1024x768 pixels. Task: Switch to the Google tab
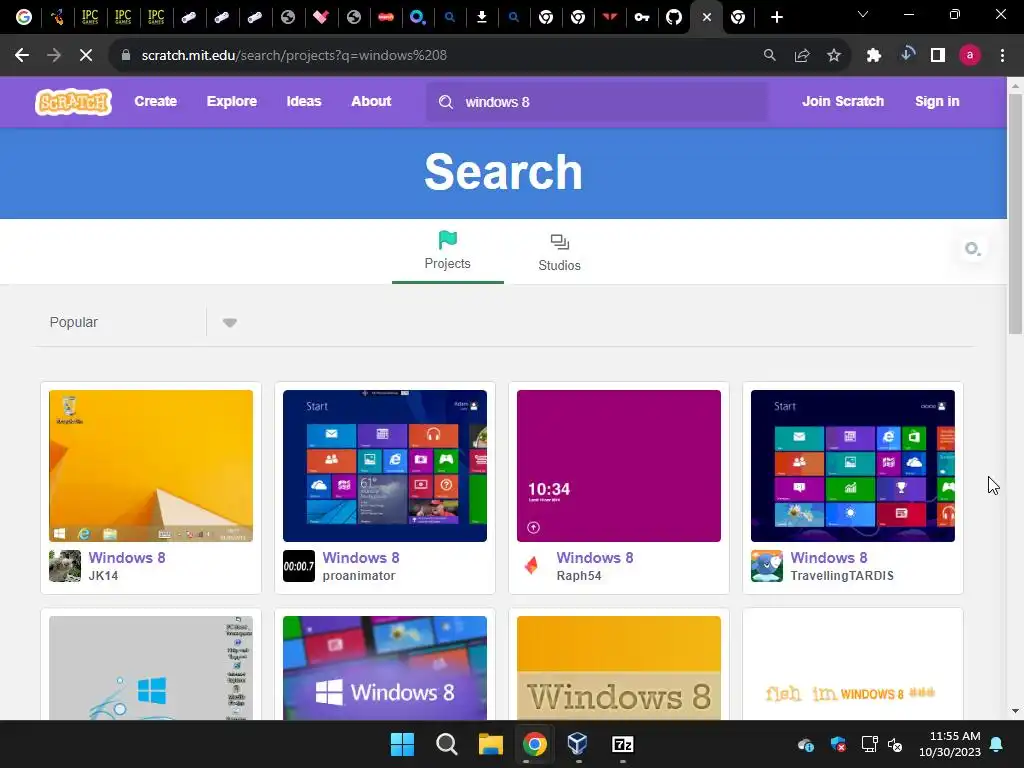tap(24, 17)
